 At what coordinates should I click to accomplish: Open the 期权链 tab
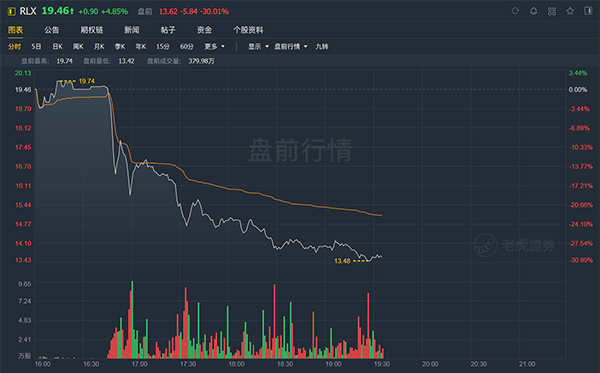tap(91, 30)
